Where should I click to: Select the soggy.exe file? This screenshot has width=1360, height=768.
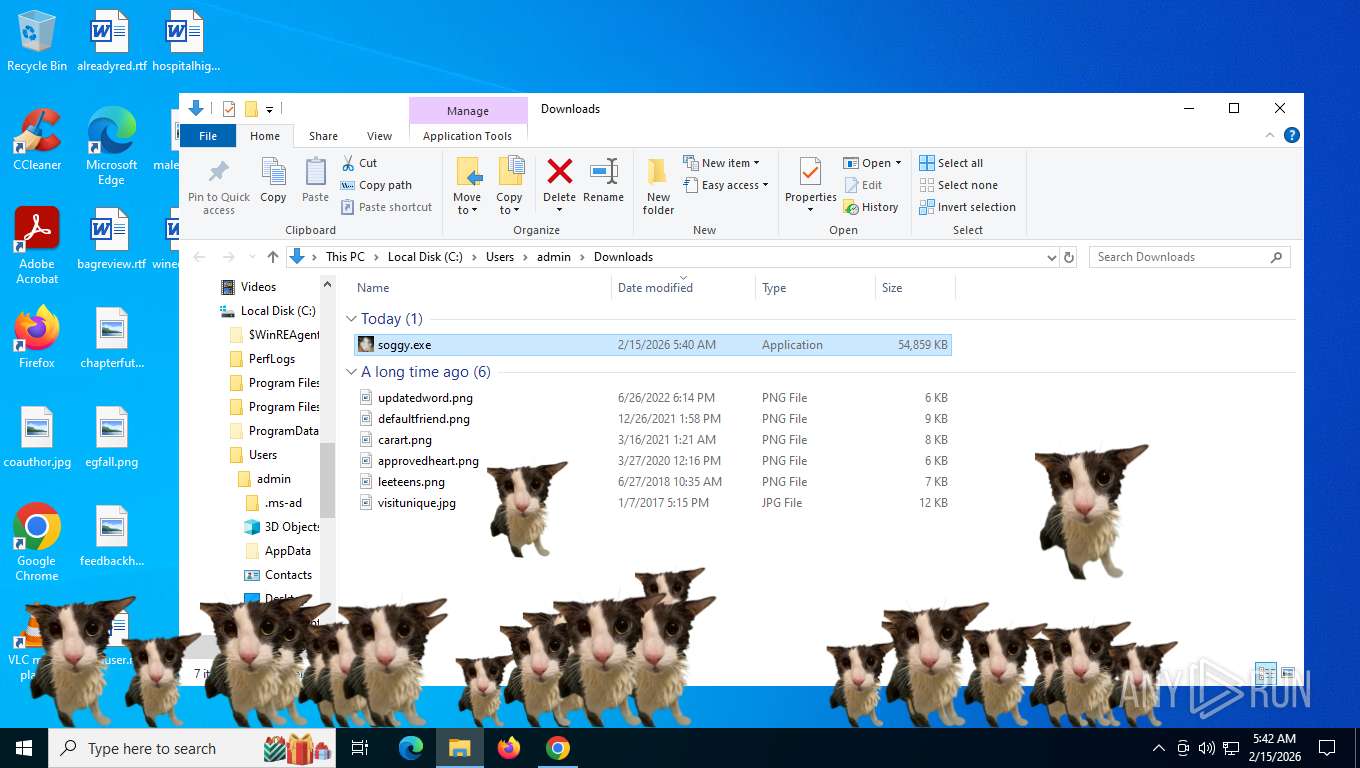(653, 345)
